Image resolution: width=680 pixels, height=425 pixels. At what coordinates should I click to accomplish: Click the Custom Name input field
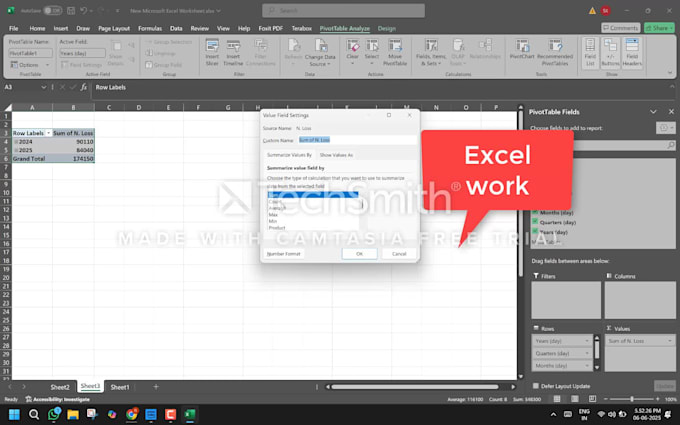point(357,140)
